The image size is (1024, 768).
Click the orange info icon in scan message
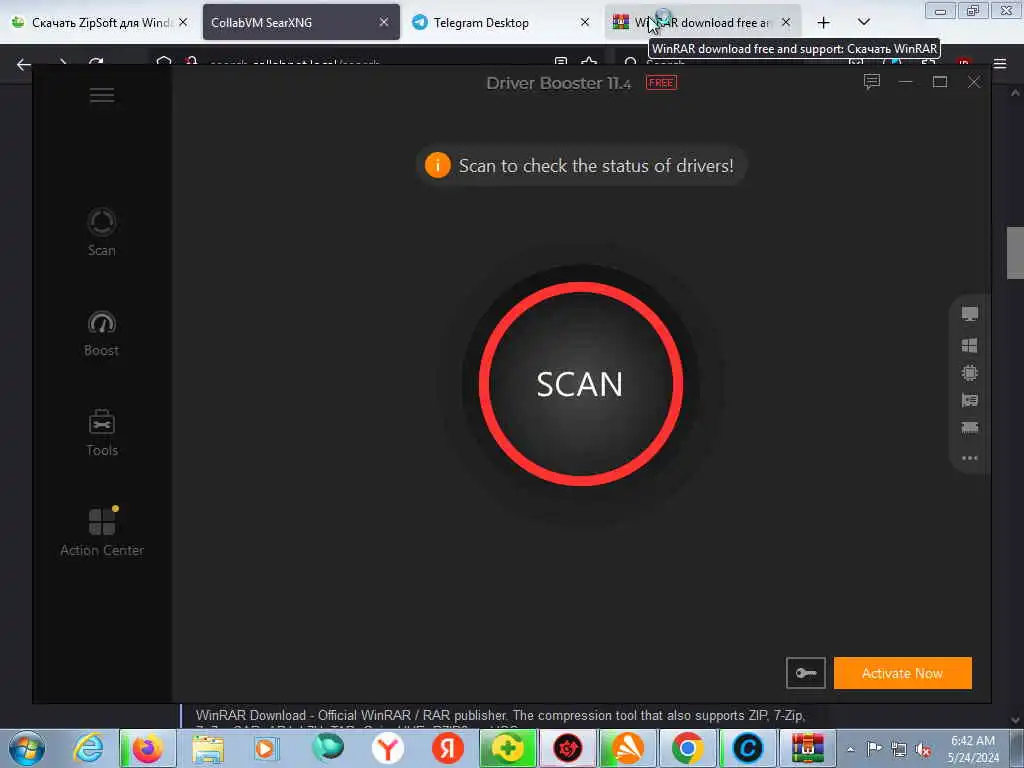(x=438, y=165)
